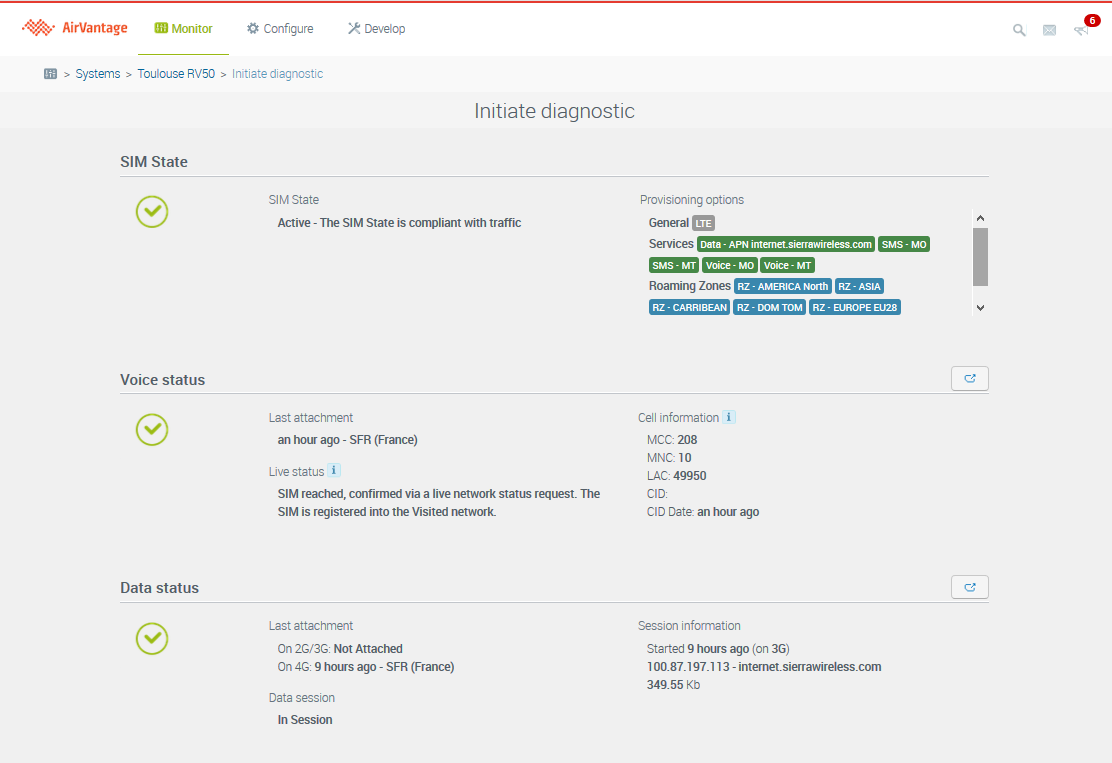Open the messages envelope icon

pyautogui.click(x=1049, y=30)
